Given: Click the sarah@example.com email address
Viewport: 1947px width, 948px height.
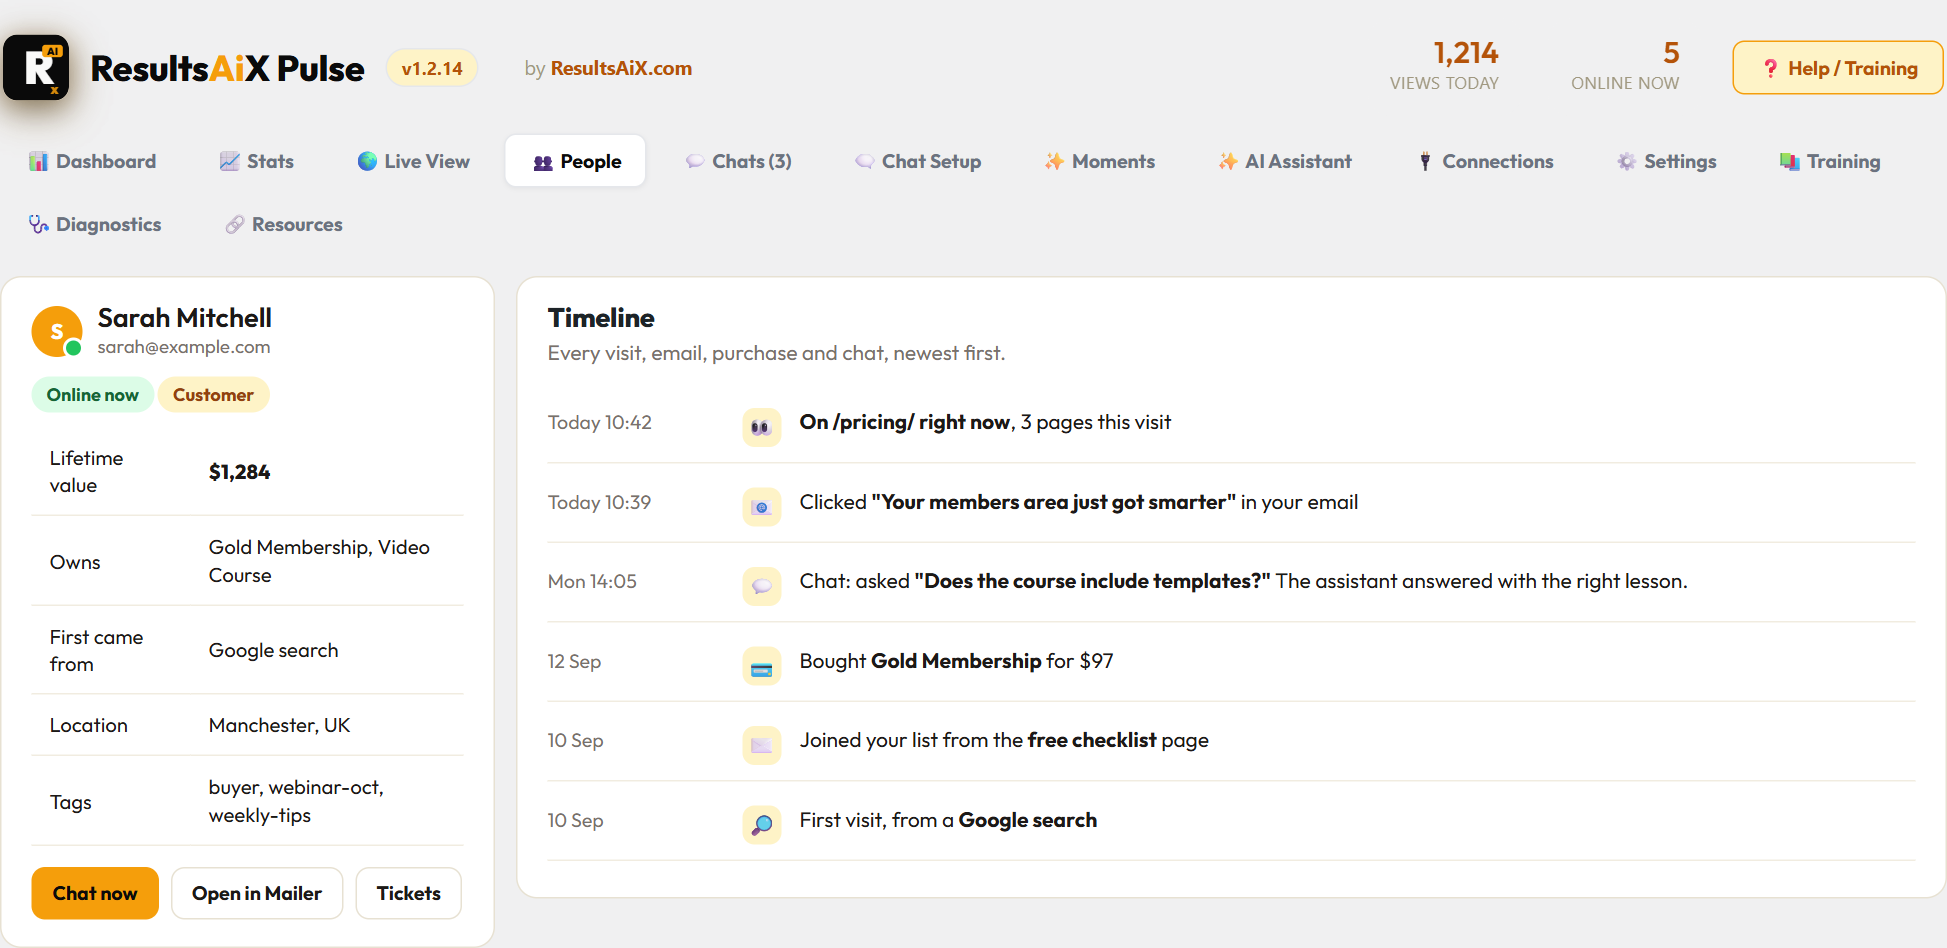Looking at the screenshot, I should (184, 347).
